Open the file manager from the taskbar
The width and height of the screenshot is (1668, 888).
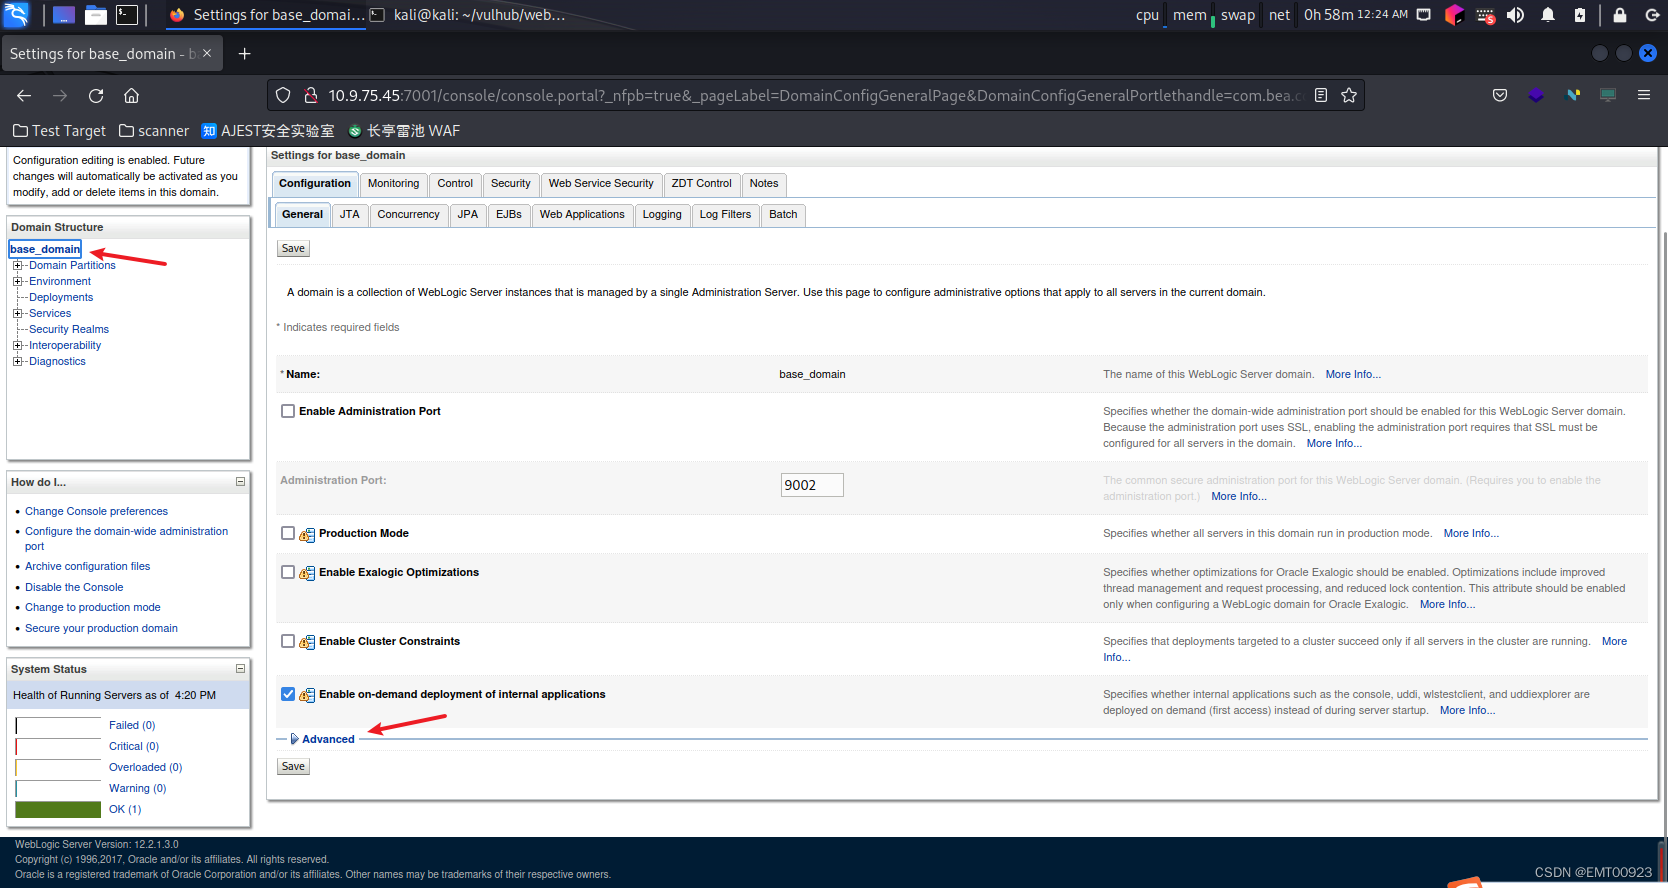coord(96,15)
